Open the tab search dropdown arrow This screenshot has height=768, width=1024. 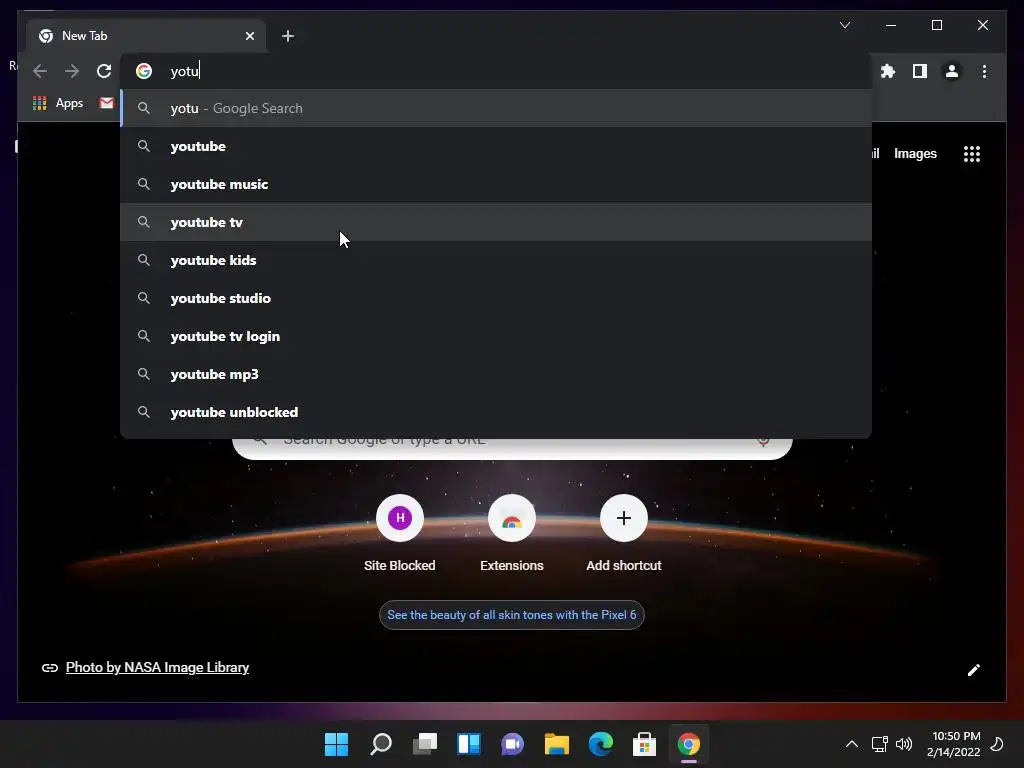845,25
